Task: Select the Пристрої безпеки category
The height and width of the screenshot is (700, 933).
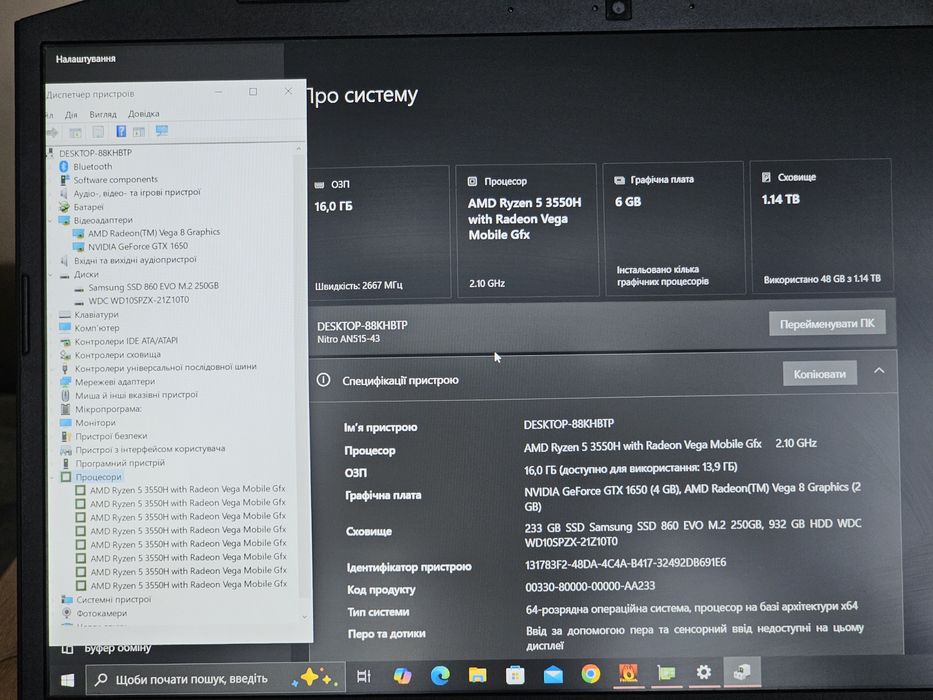Action: pos(111,436)
